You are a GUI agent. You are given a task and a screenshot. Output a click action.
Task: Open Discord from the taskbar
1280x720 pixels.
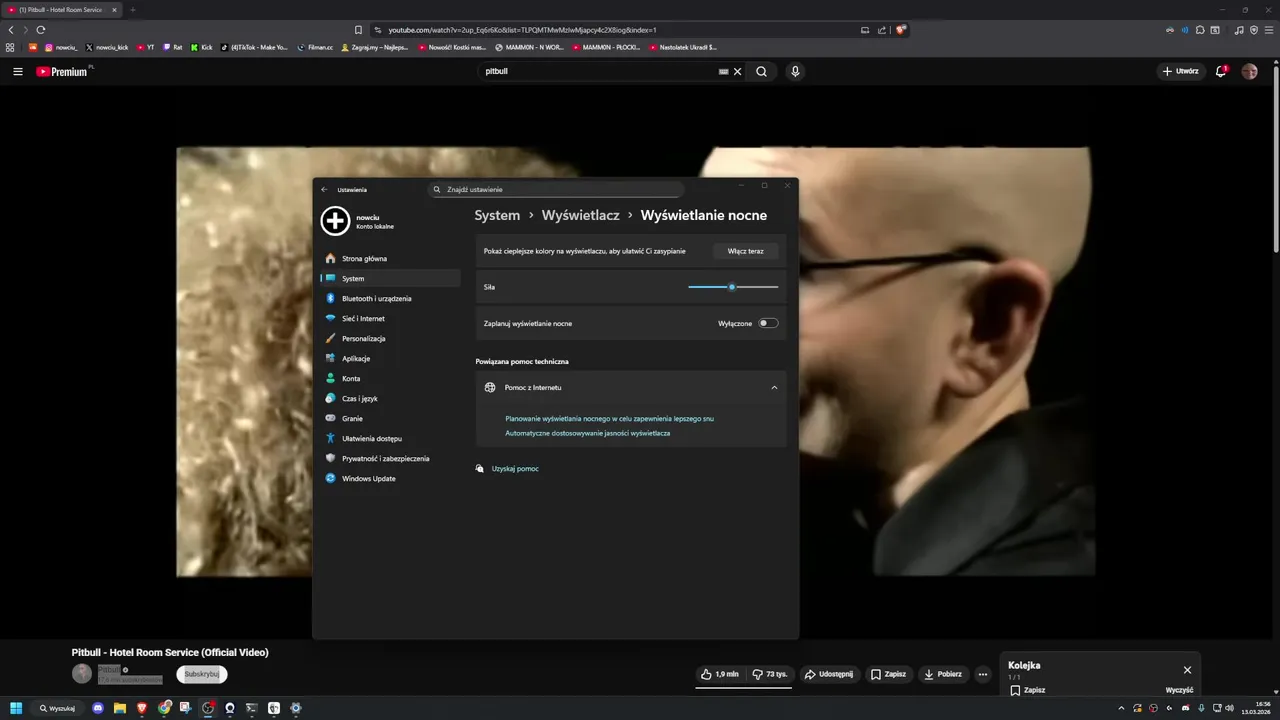click(x=98, y=708)
